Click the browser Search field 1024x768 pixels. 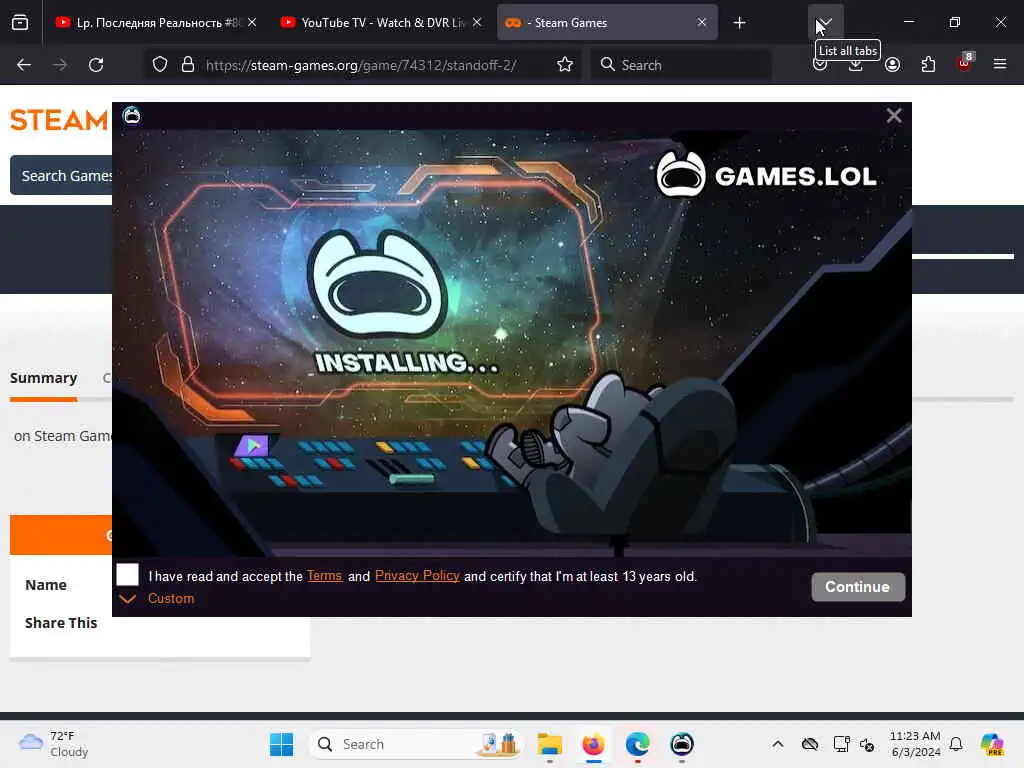coord(681,65)
